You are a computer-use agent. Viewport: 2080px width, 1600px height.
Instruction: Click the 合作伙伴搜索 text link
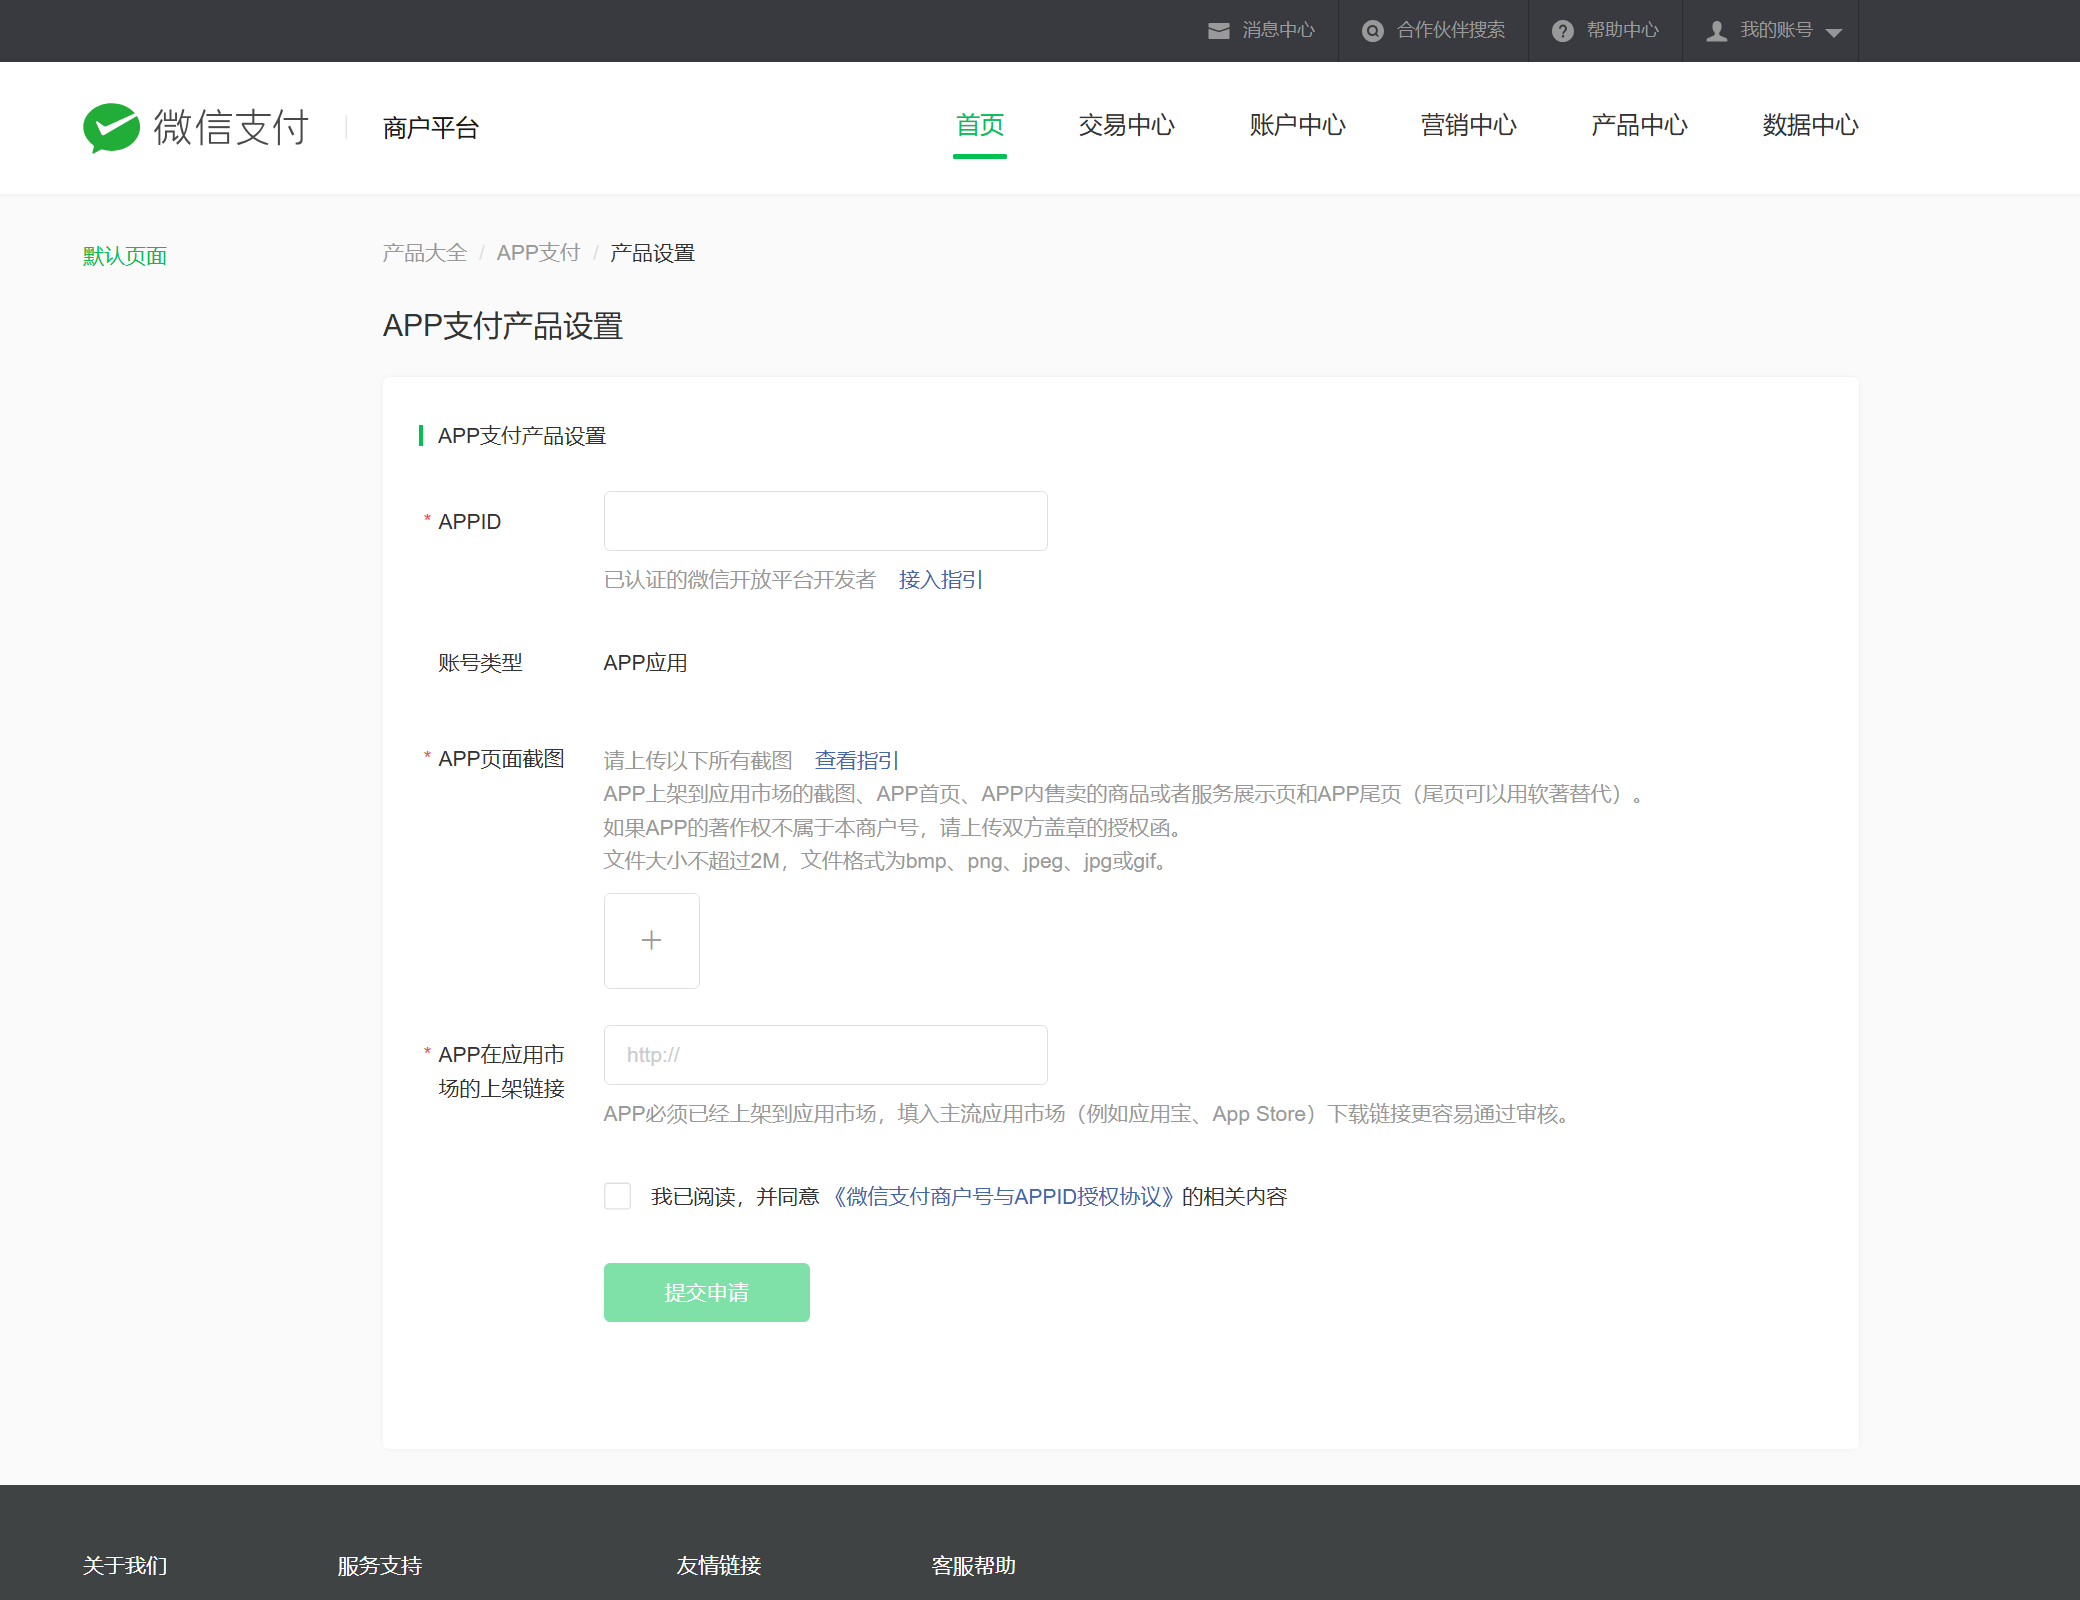pos(1451,30)
